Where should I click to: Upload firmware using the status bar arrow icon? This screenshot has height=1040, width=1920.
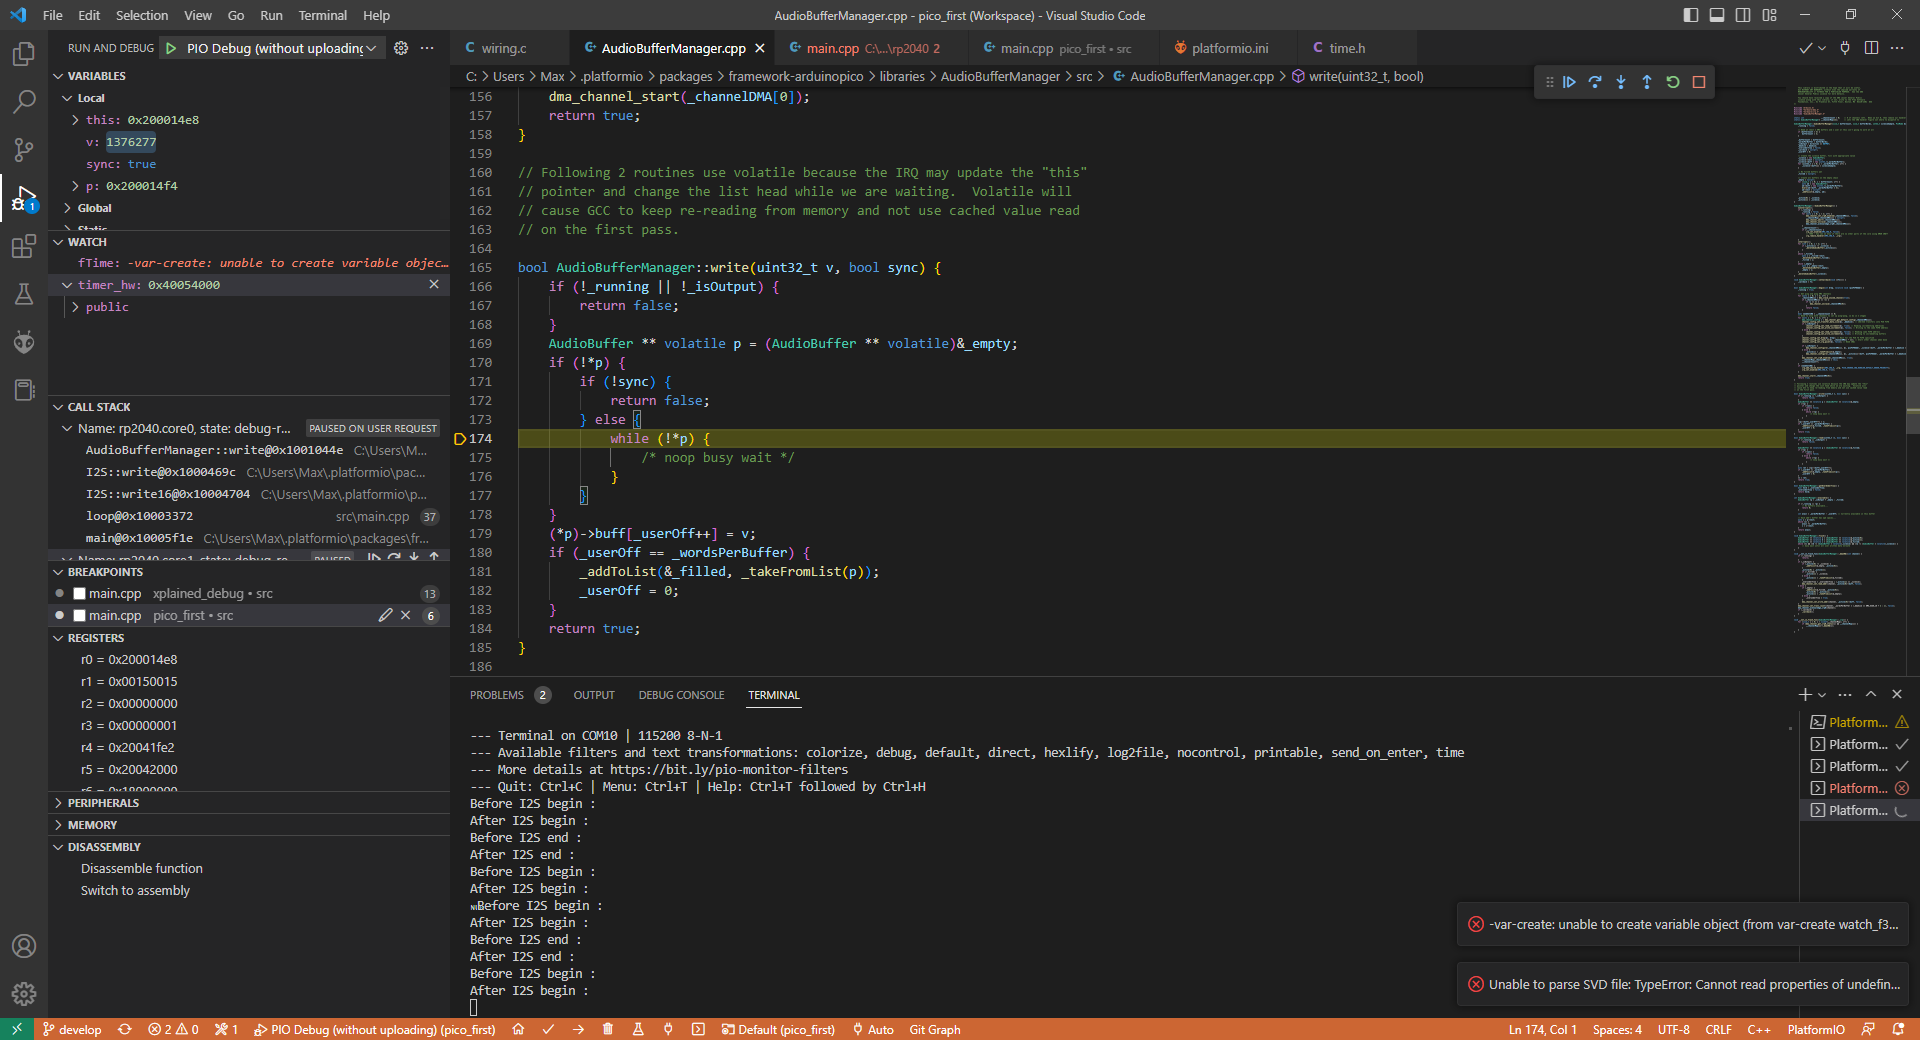click(x=578, y=1029)
